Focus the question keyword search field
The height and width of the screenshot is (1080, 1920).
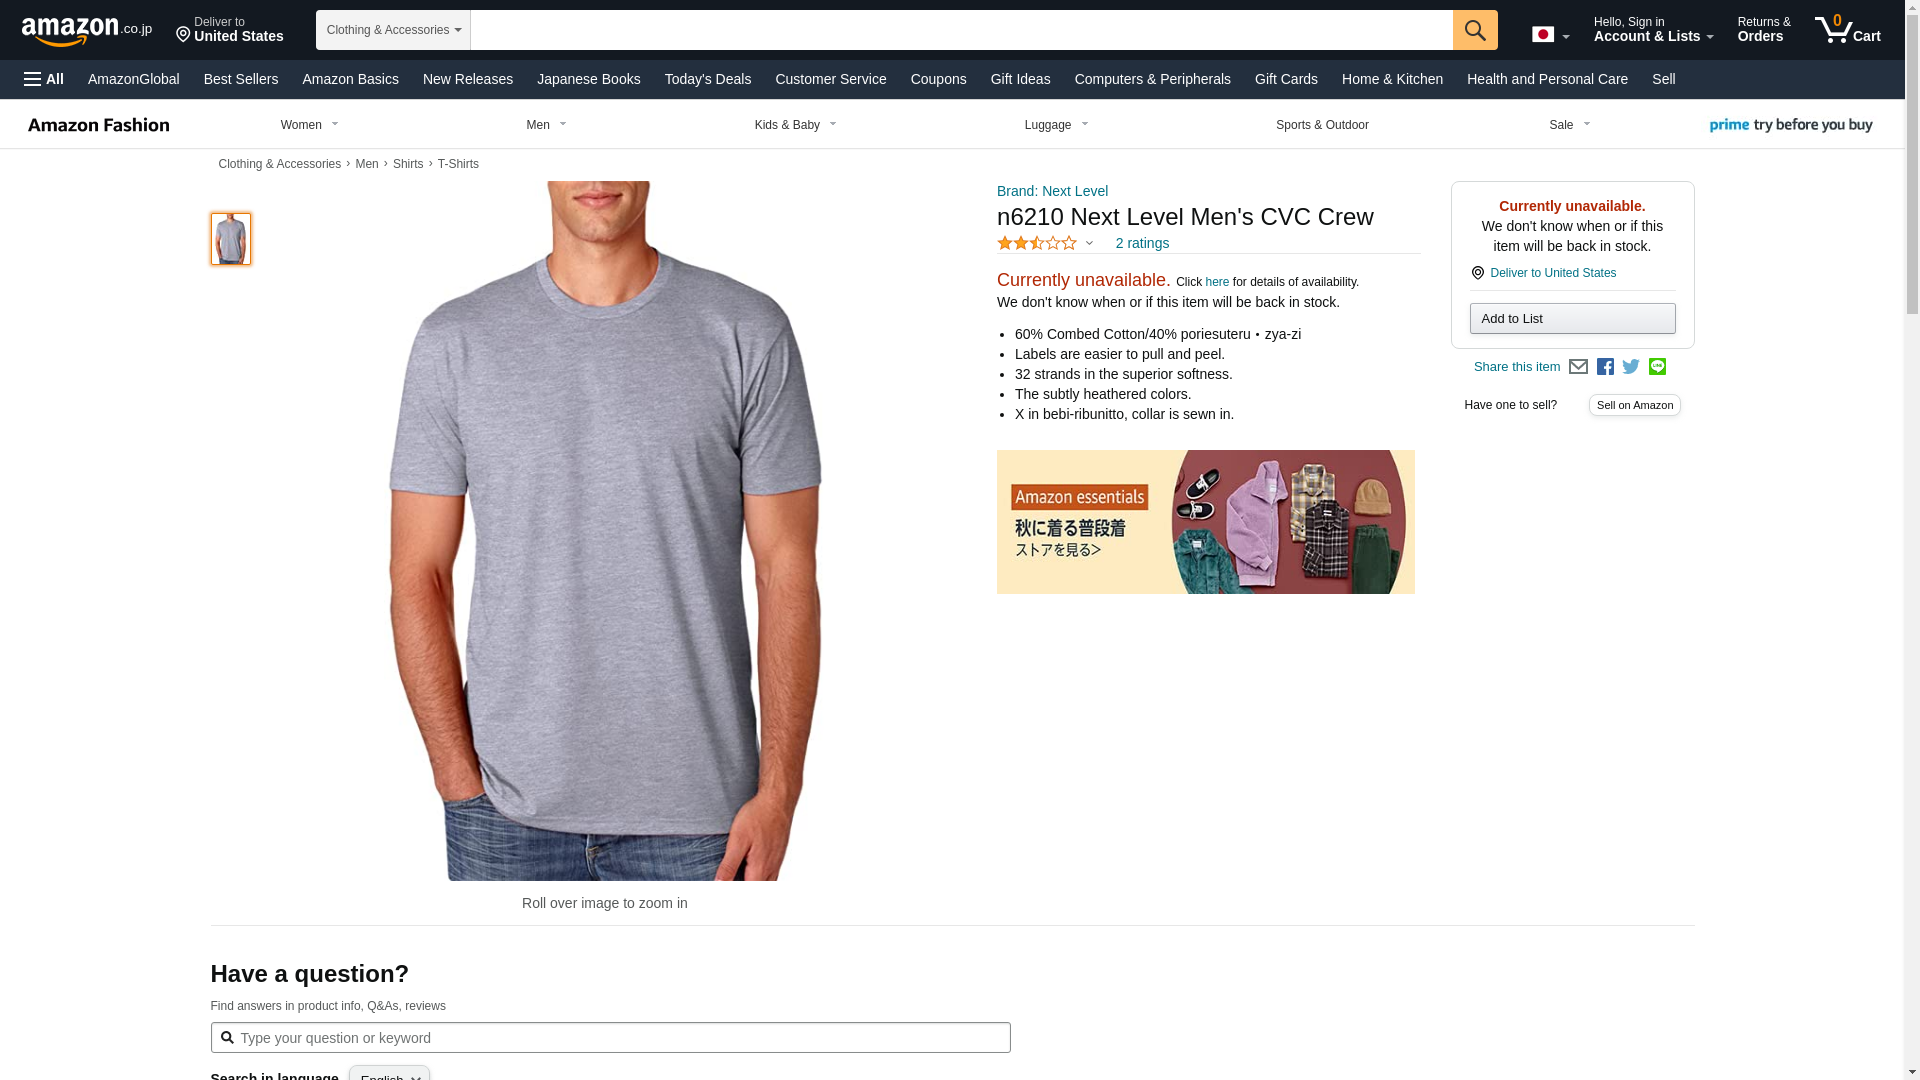coord(610,1037)
